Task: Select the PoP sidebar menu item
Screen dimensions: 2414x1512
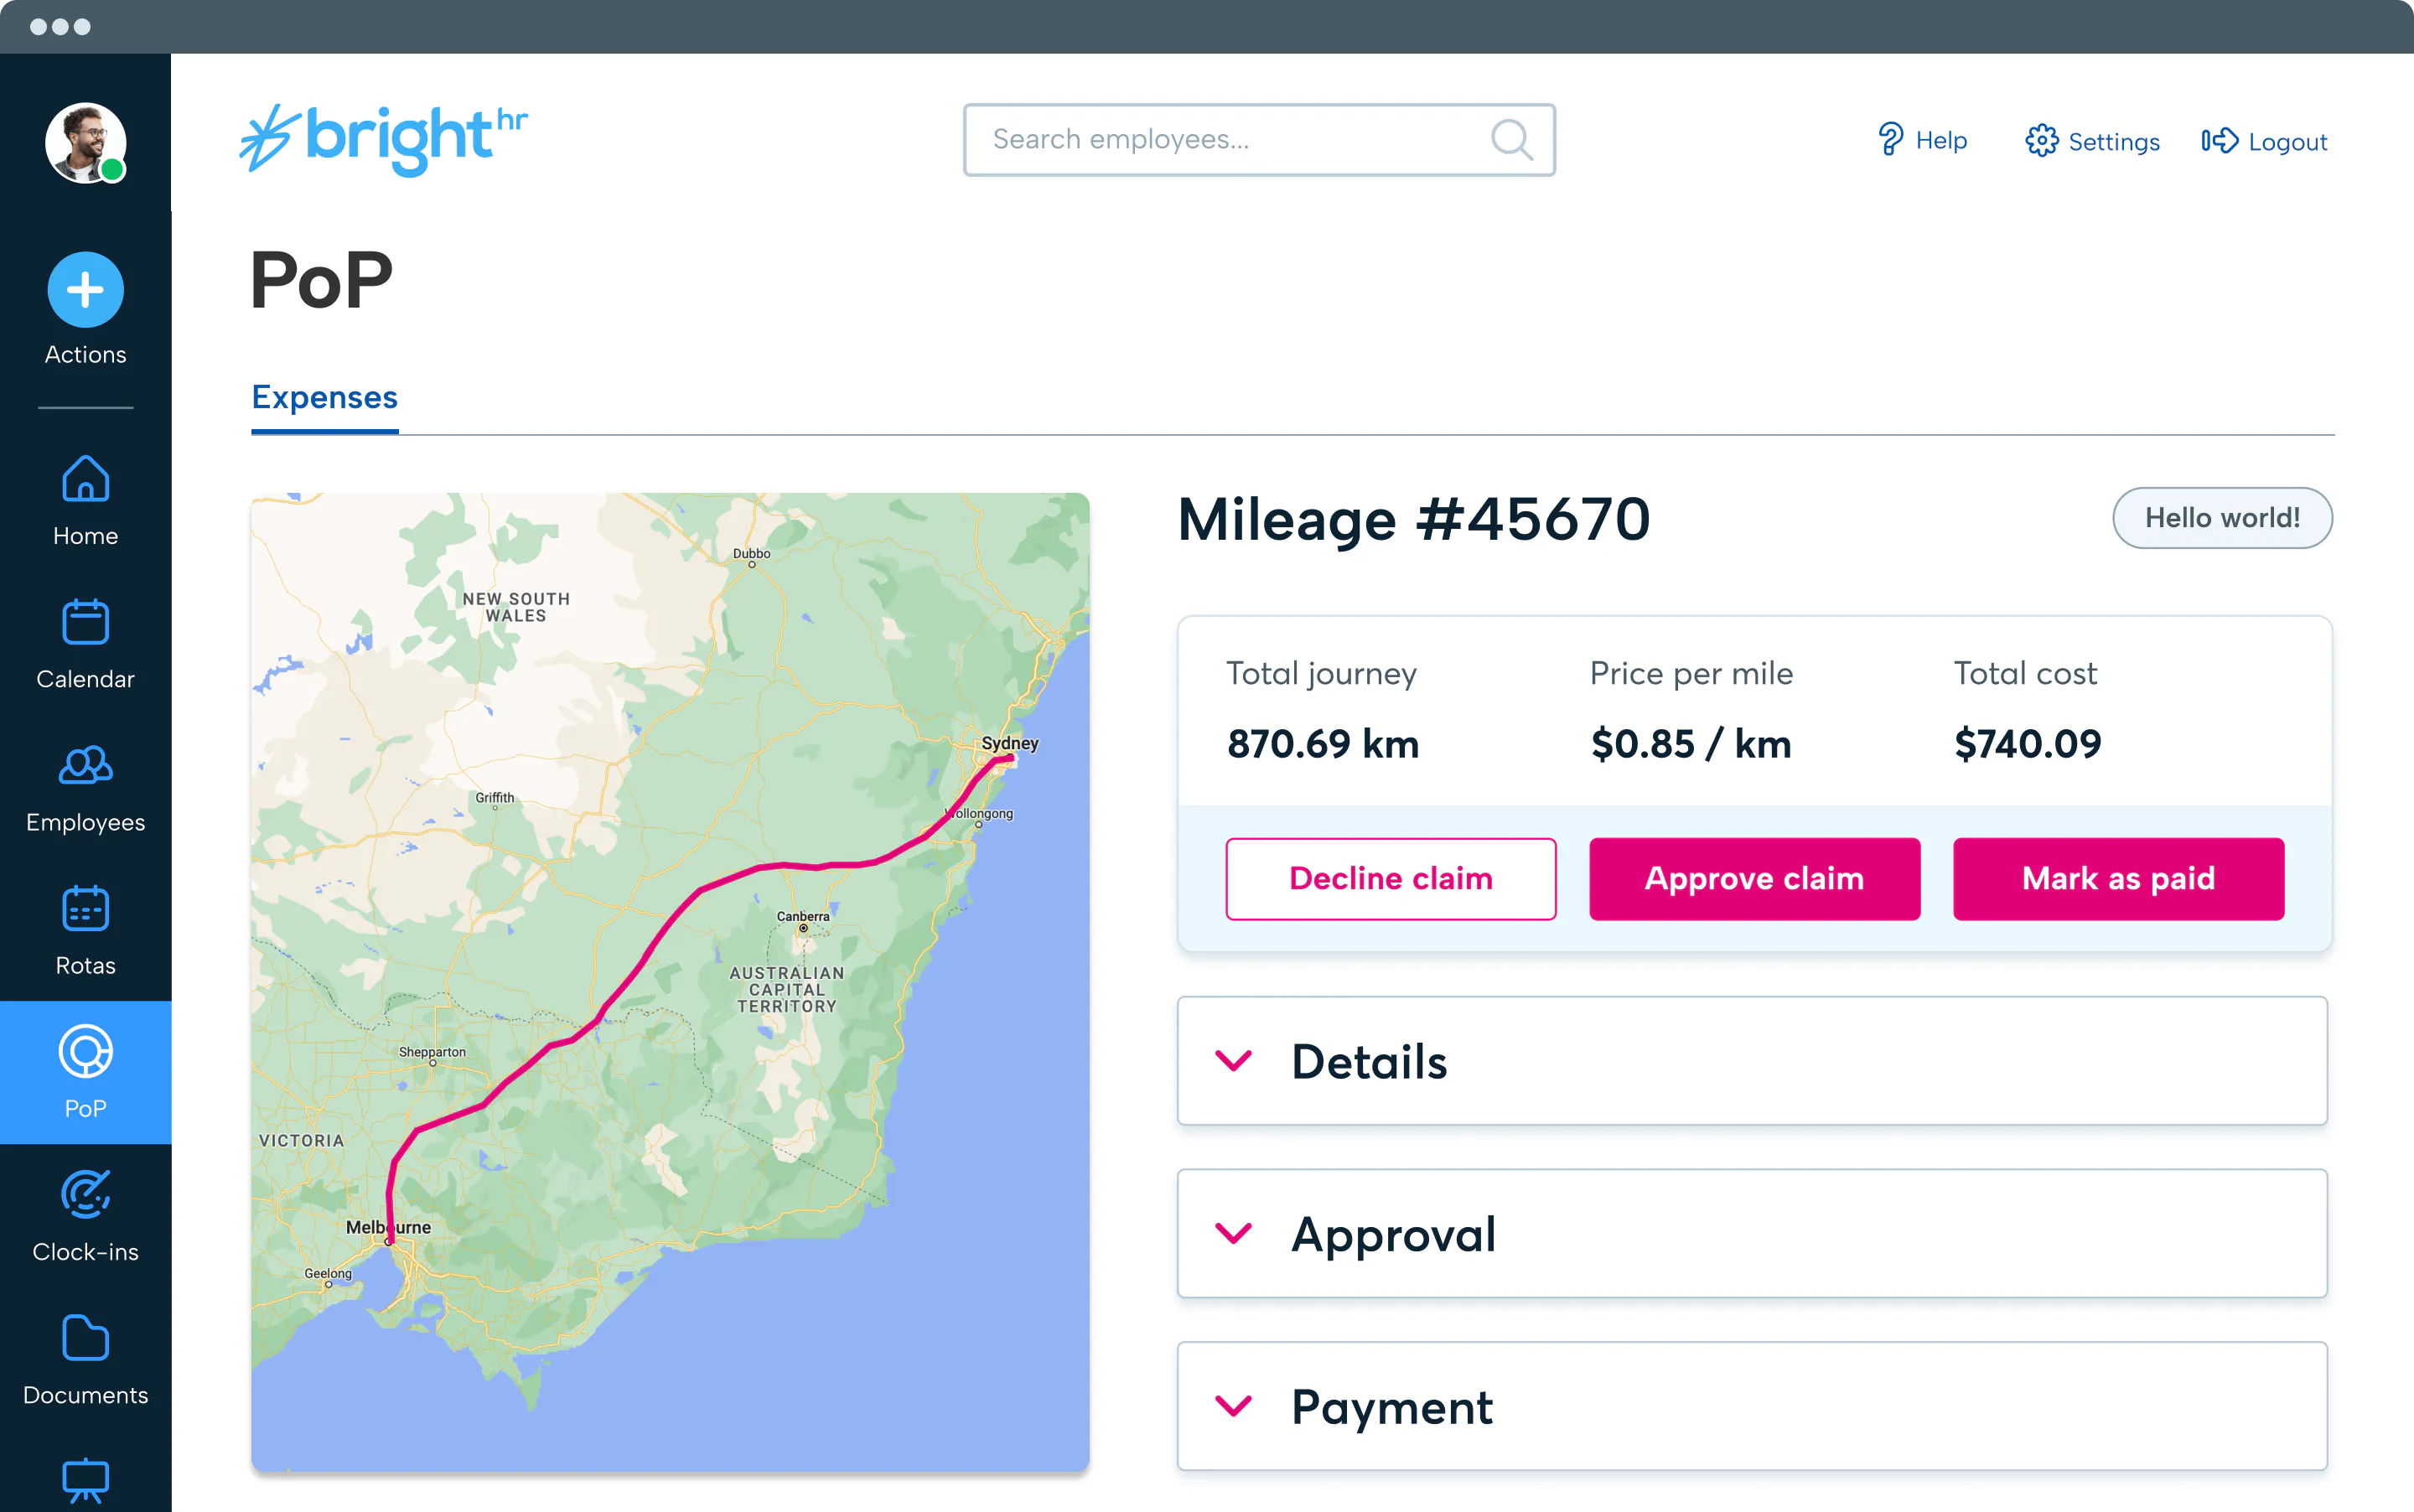Action: [85, 1072]
